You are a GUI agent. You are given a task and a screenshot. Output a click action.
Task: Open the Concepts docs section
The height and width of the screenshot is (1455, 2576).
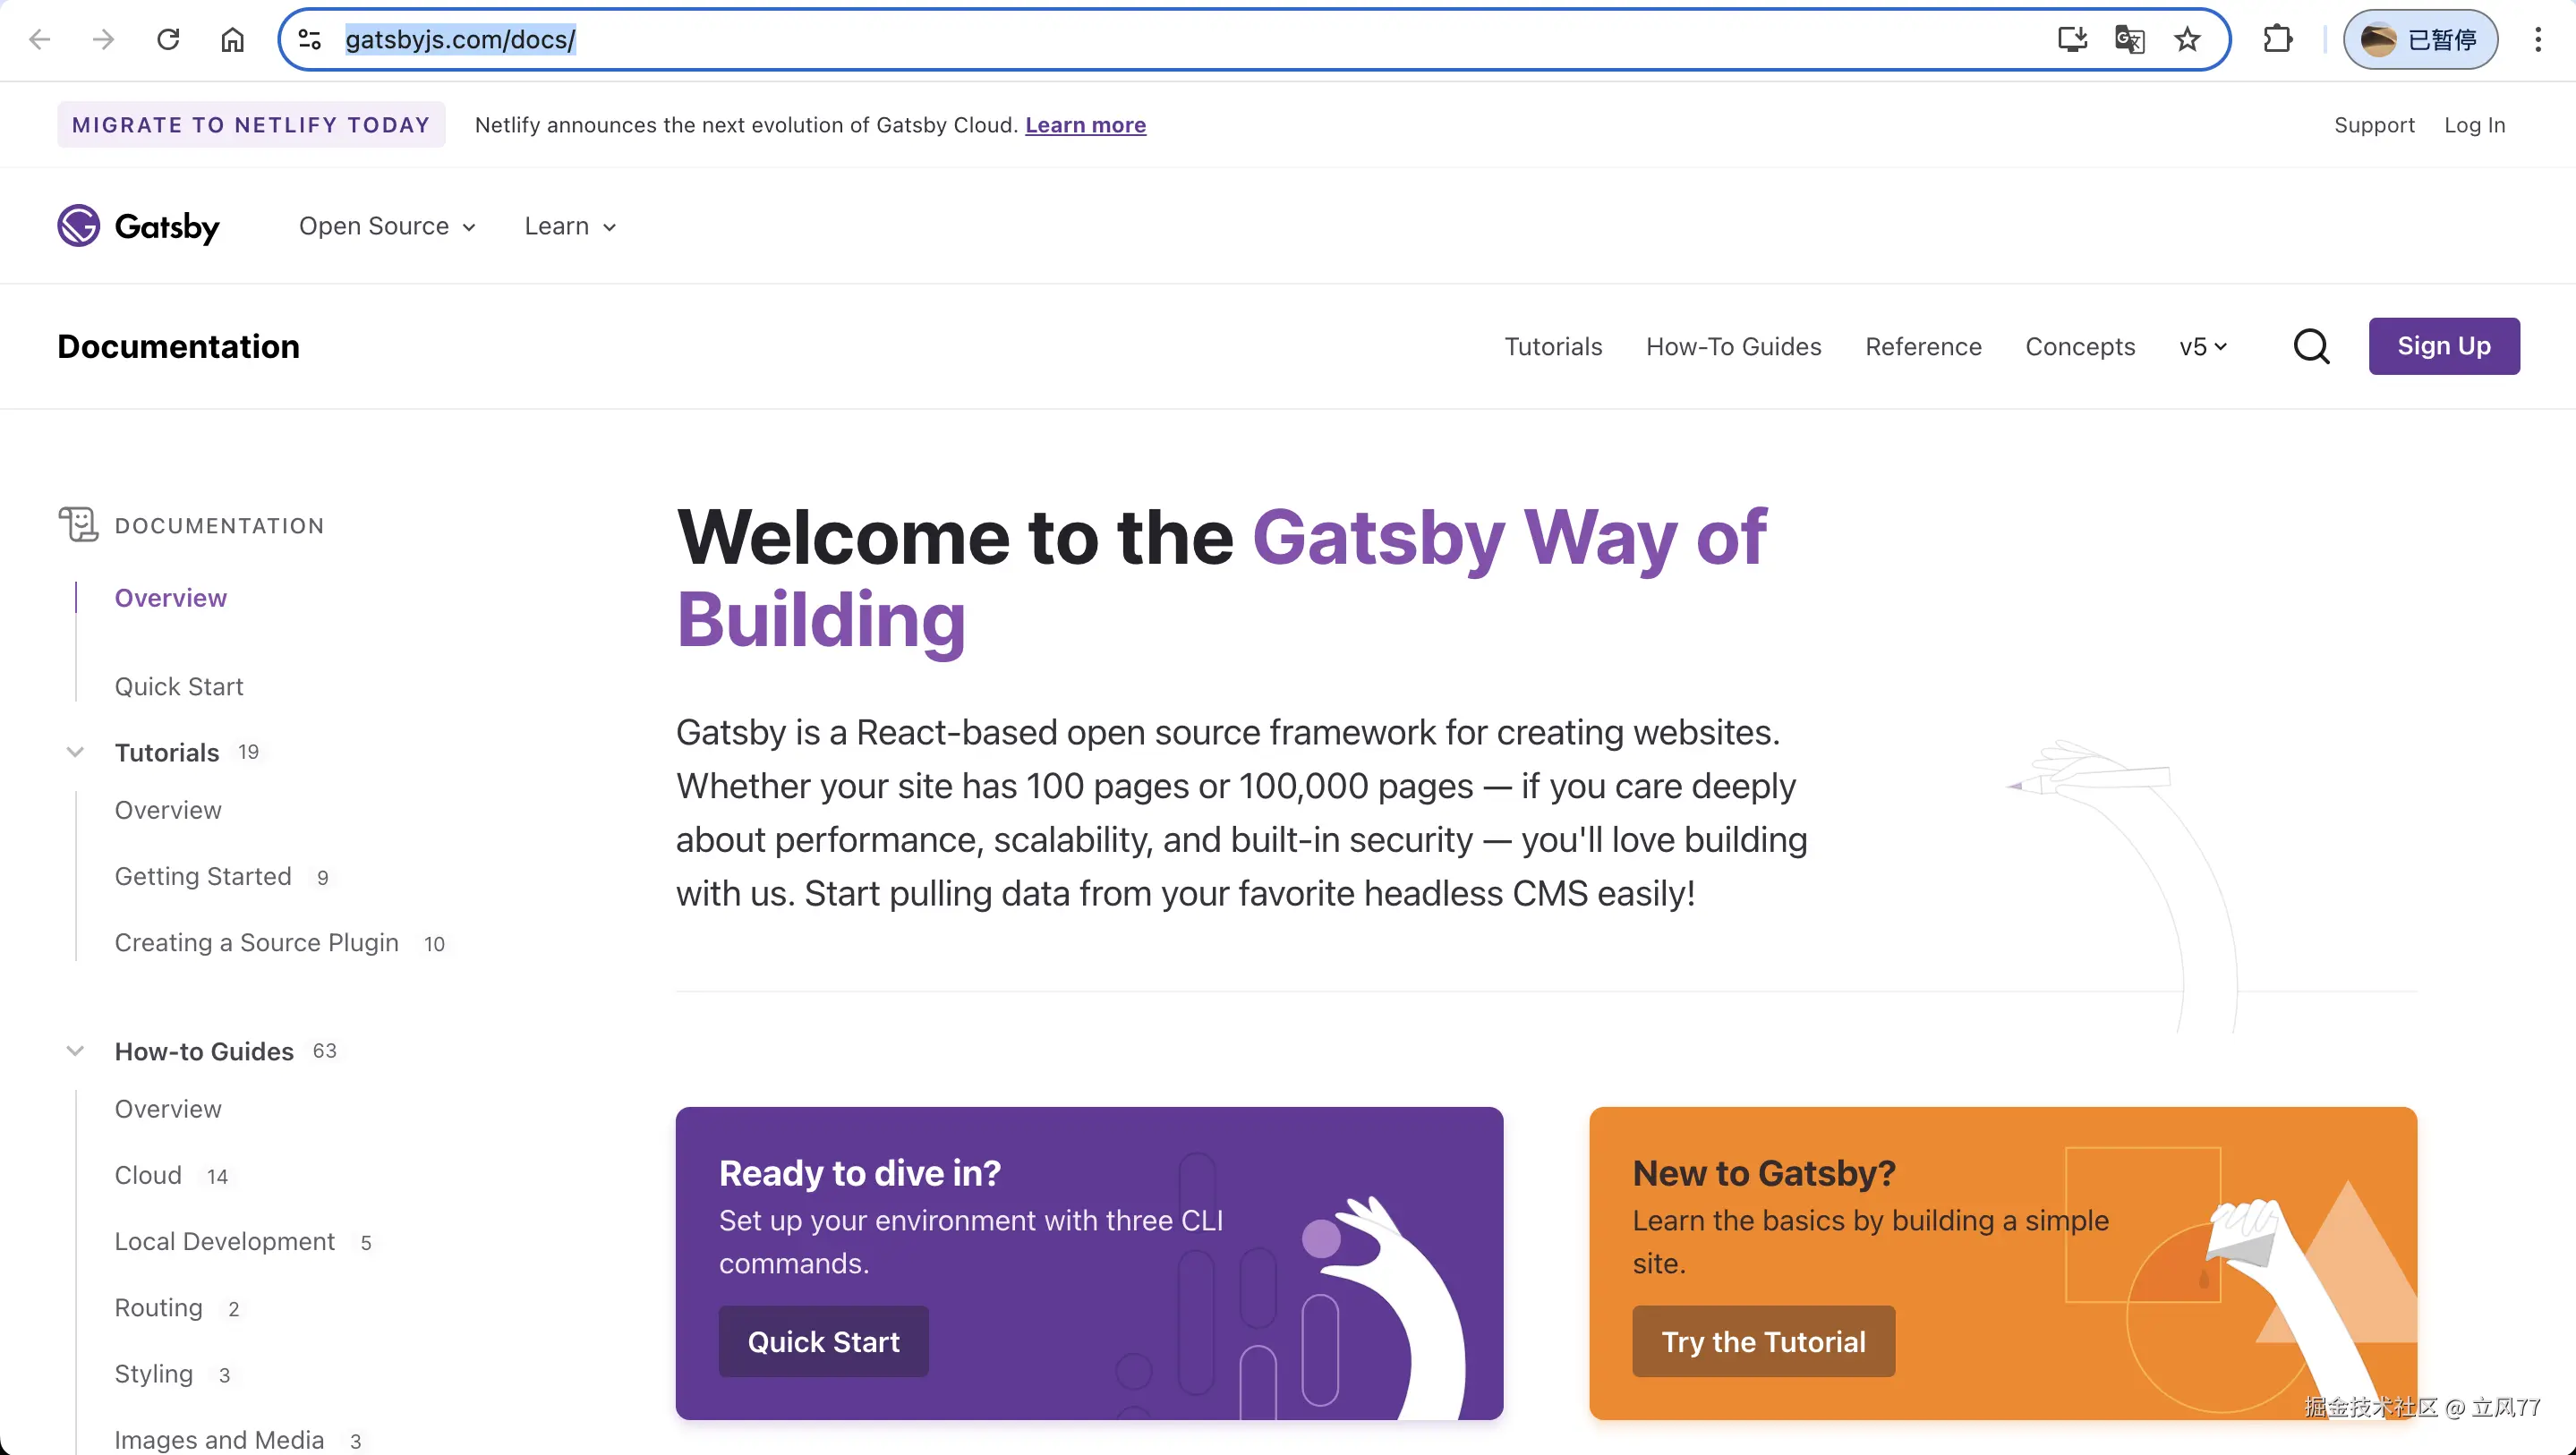click(x=2079, y=347)
